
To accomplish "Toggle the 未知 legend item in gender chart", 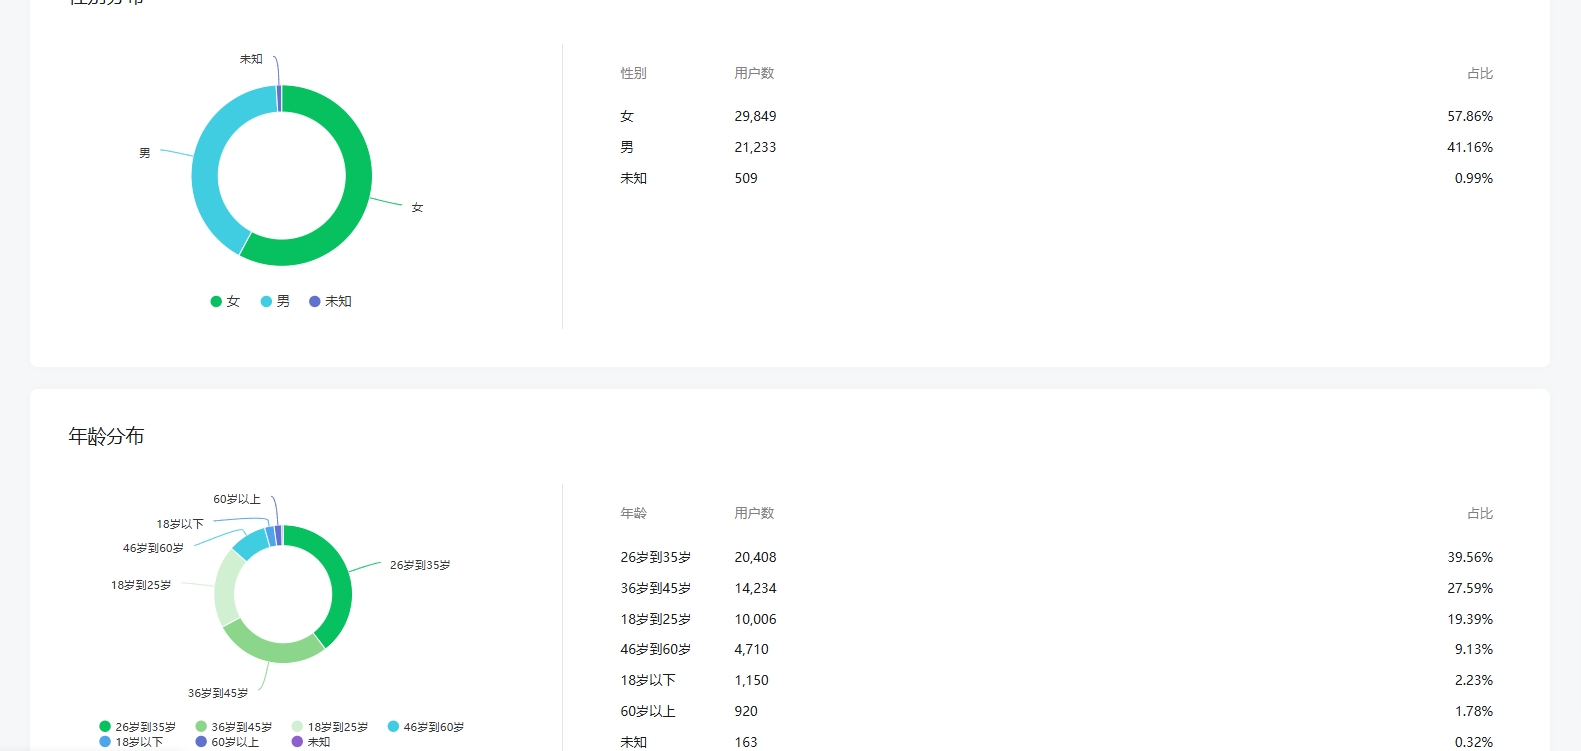I will click(330, 301).
